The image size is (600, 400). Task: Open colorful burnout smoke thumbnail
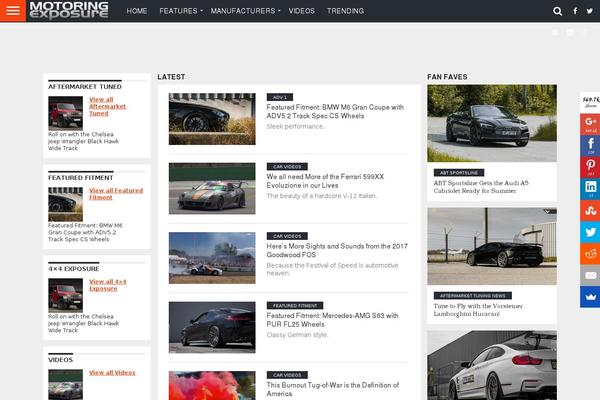coord(212,385)
